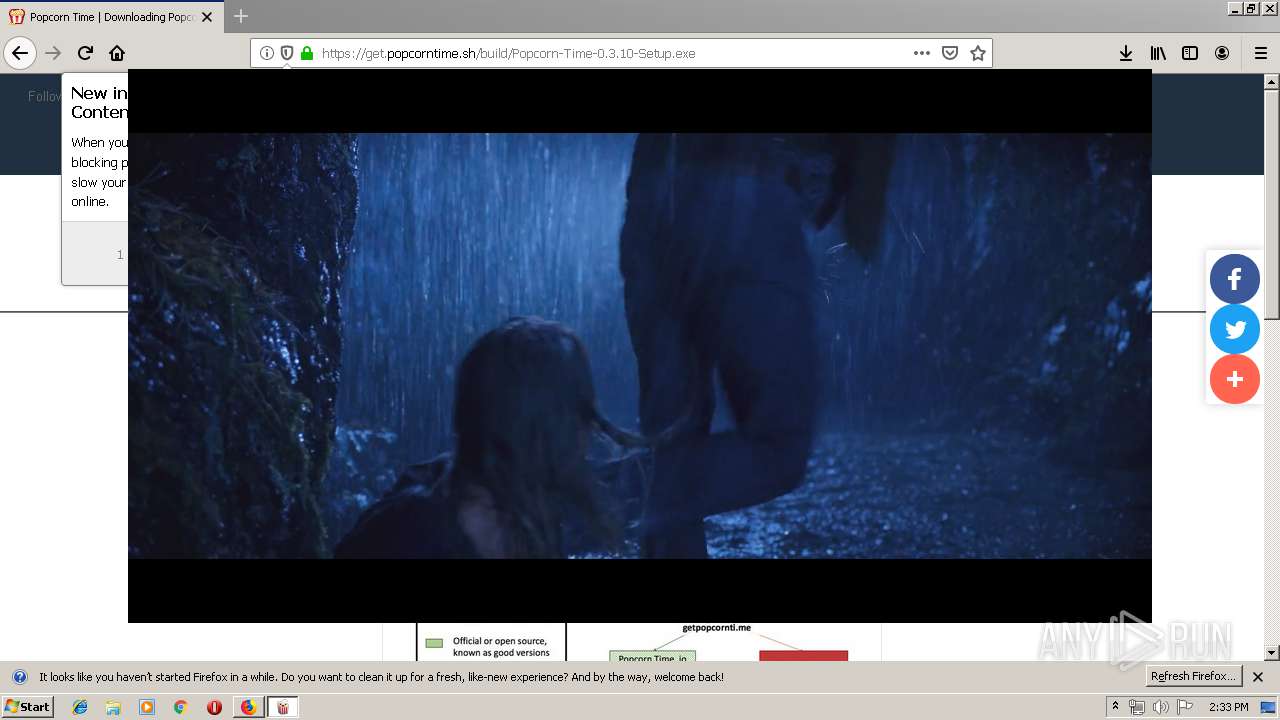This screenshot has height=720, width=1280.
Task: Switch to Popcorn Time taskbar button
Action: click(283, 707)
